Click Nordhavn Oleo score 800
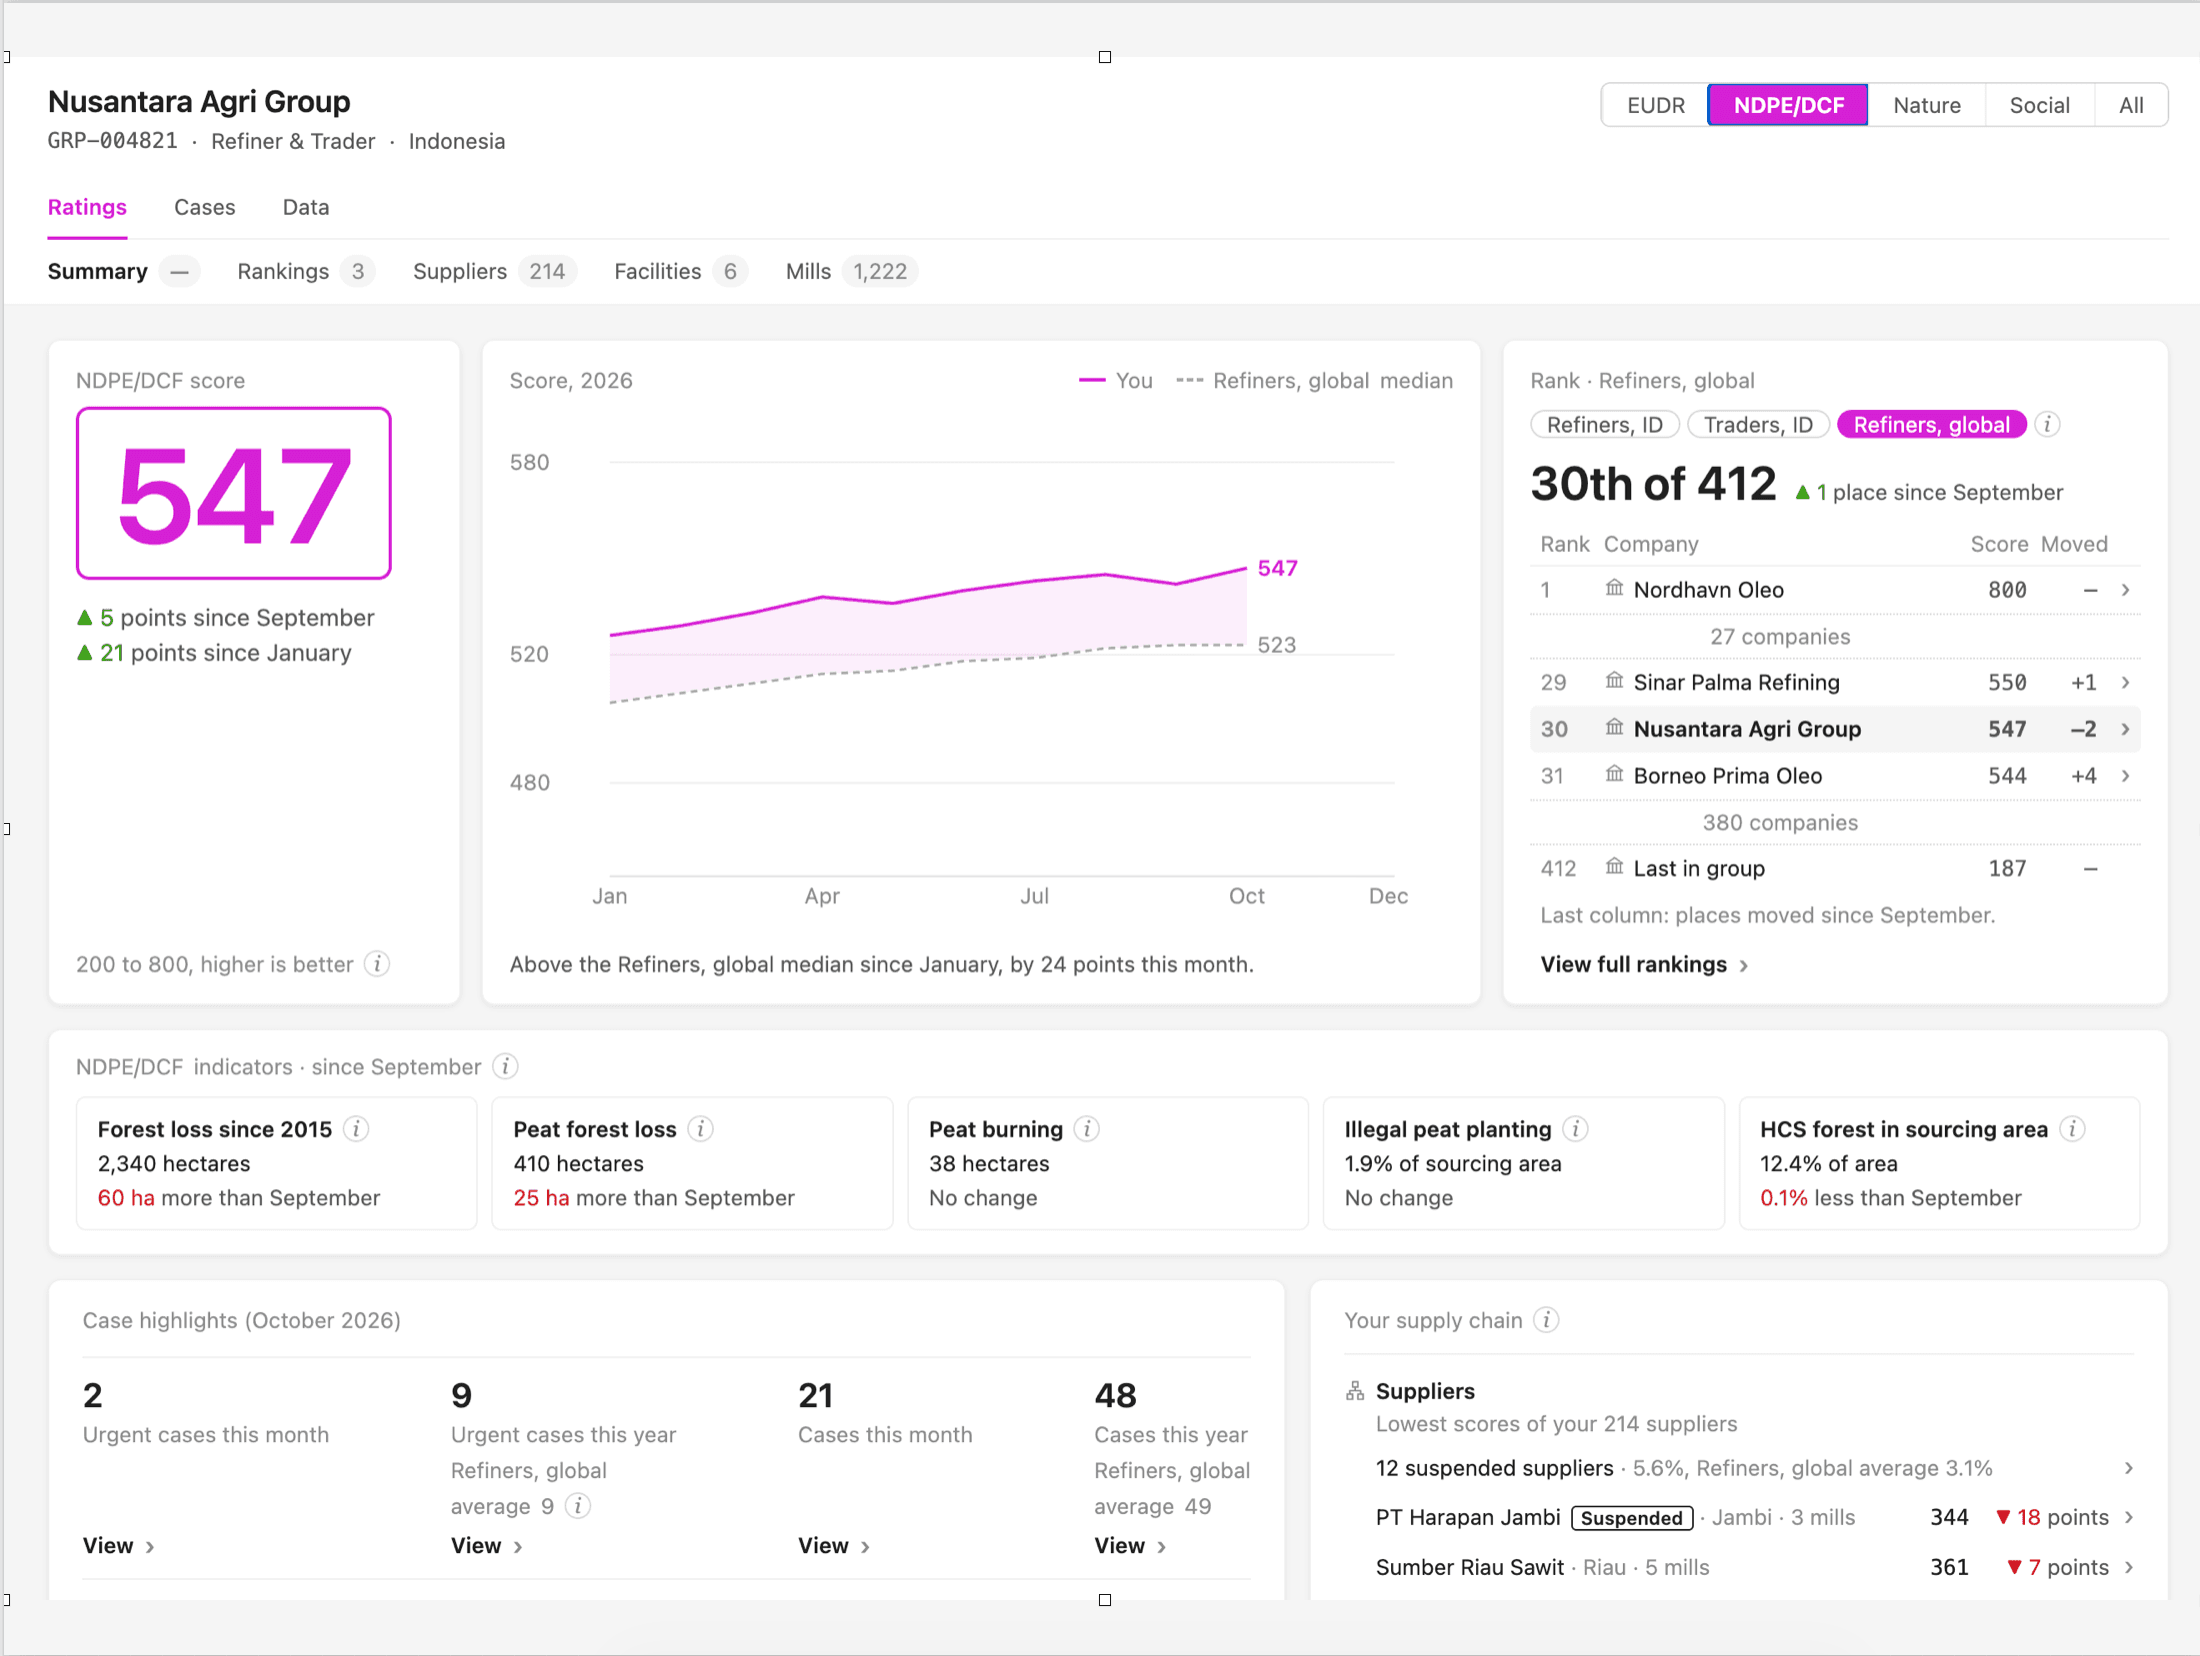The width and height of the screenshot is (2200, 1656). 2007,590
